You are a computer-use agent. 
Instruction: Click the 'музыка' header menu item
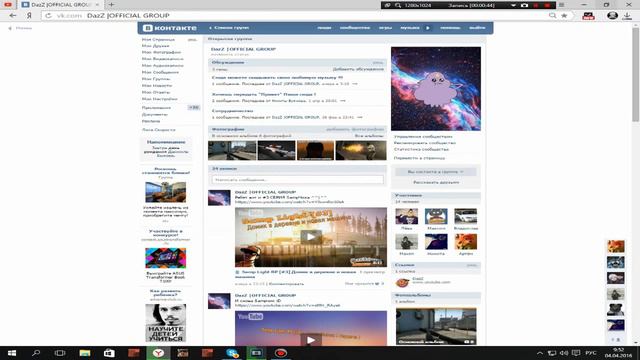coord(410,28)
